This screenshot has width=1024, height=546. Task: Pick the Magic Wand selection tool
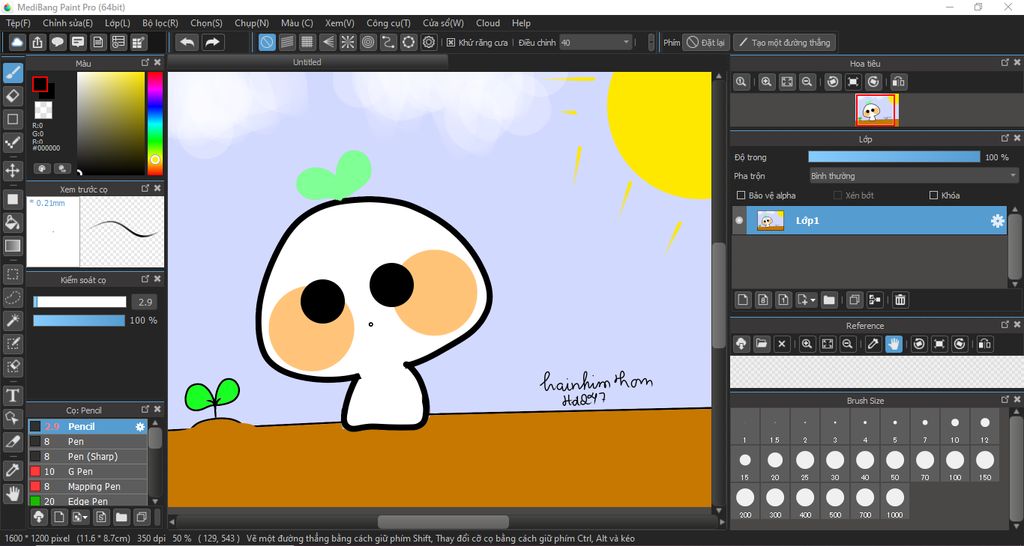[x=13, y=321]
